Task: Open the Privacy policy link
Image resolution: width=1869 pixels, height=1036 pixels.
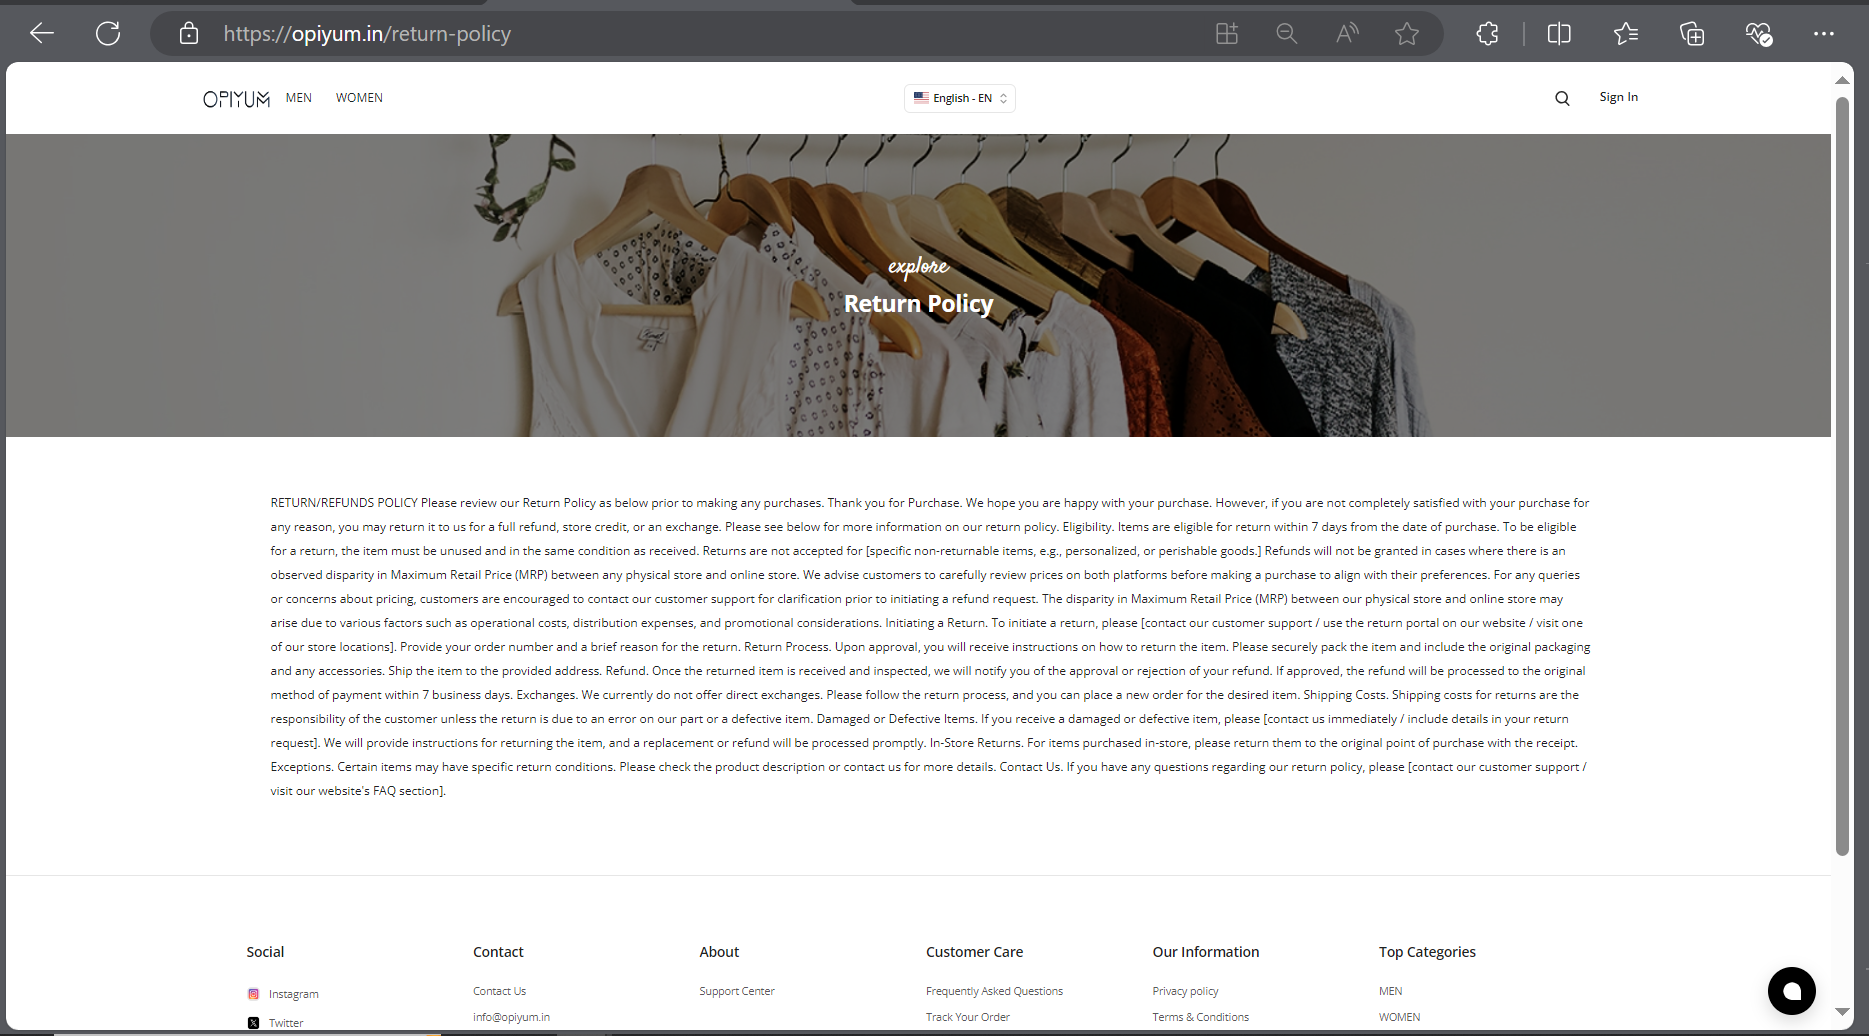Action: (x=1185, y=991)
